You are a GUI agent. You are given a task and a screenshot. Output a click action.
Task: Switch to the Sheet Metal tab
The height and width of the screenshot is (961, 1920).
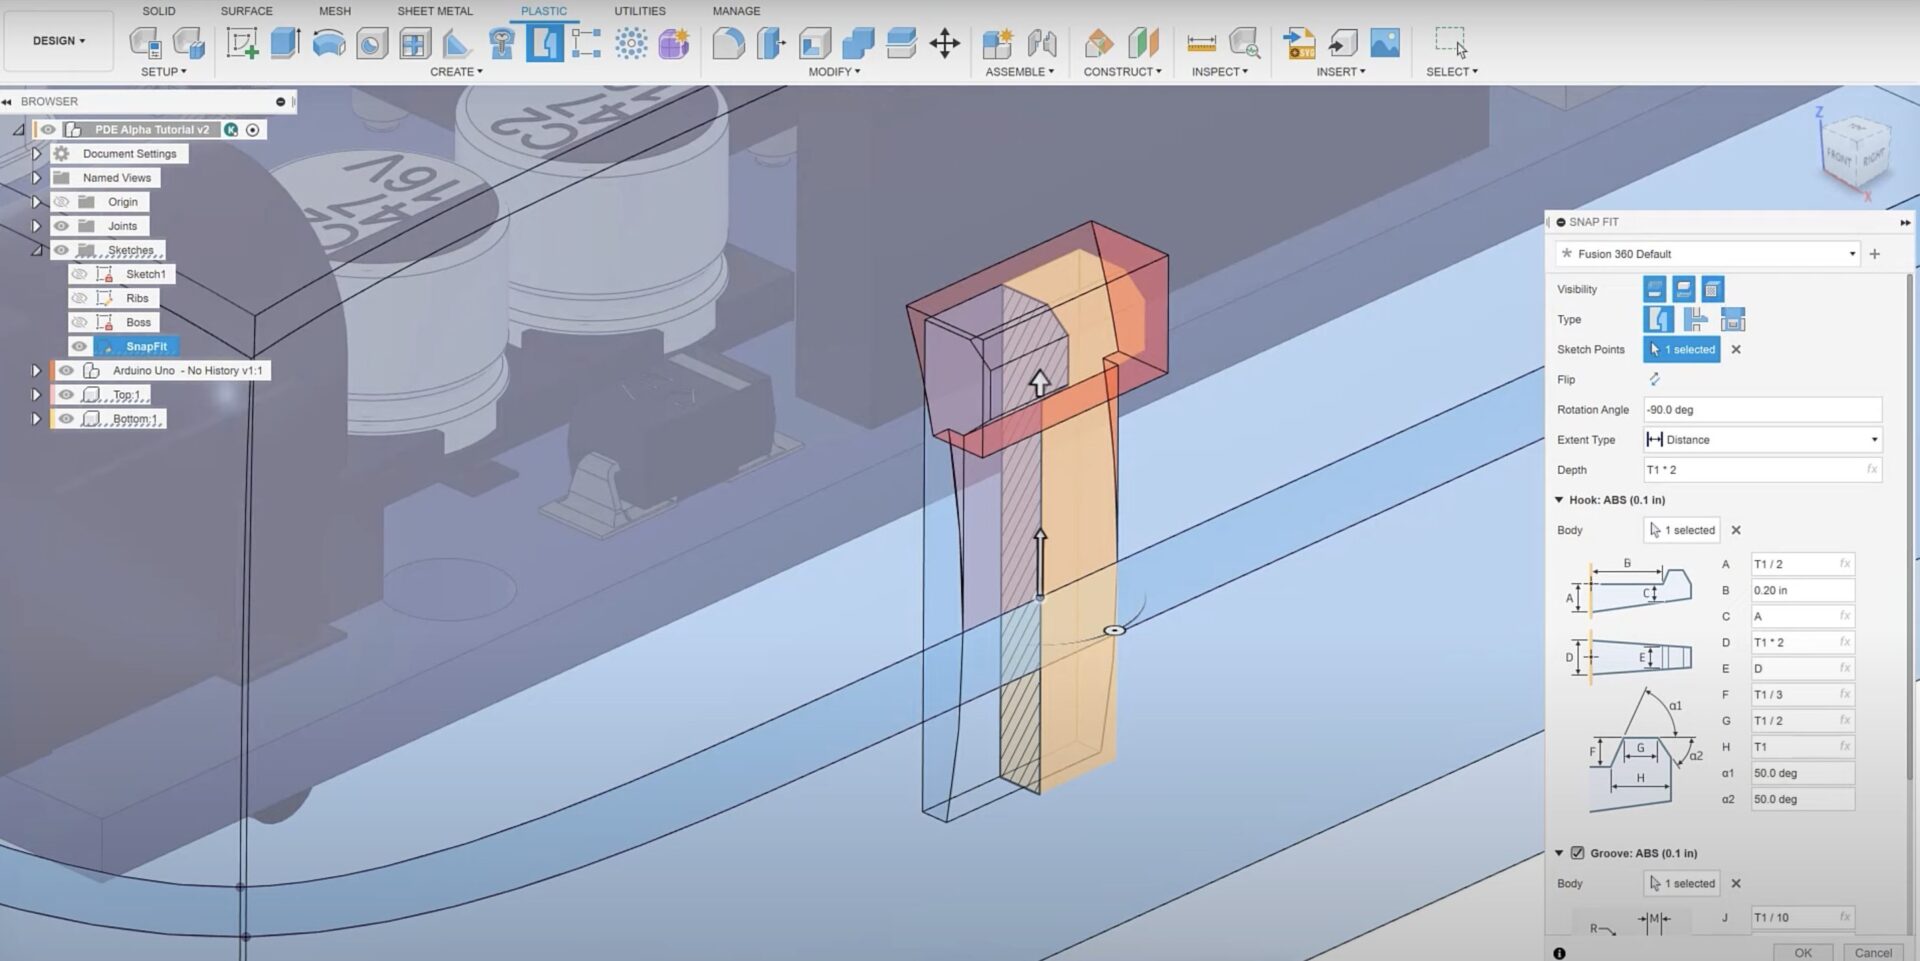435,11
